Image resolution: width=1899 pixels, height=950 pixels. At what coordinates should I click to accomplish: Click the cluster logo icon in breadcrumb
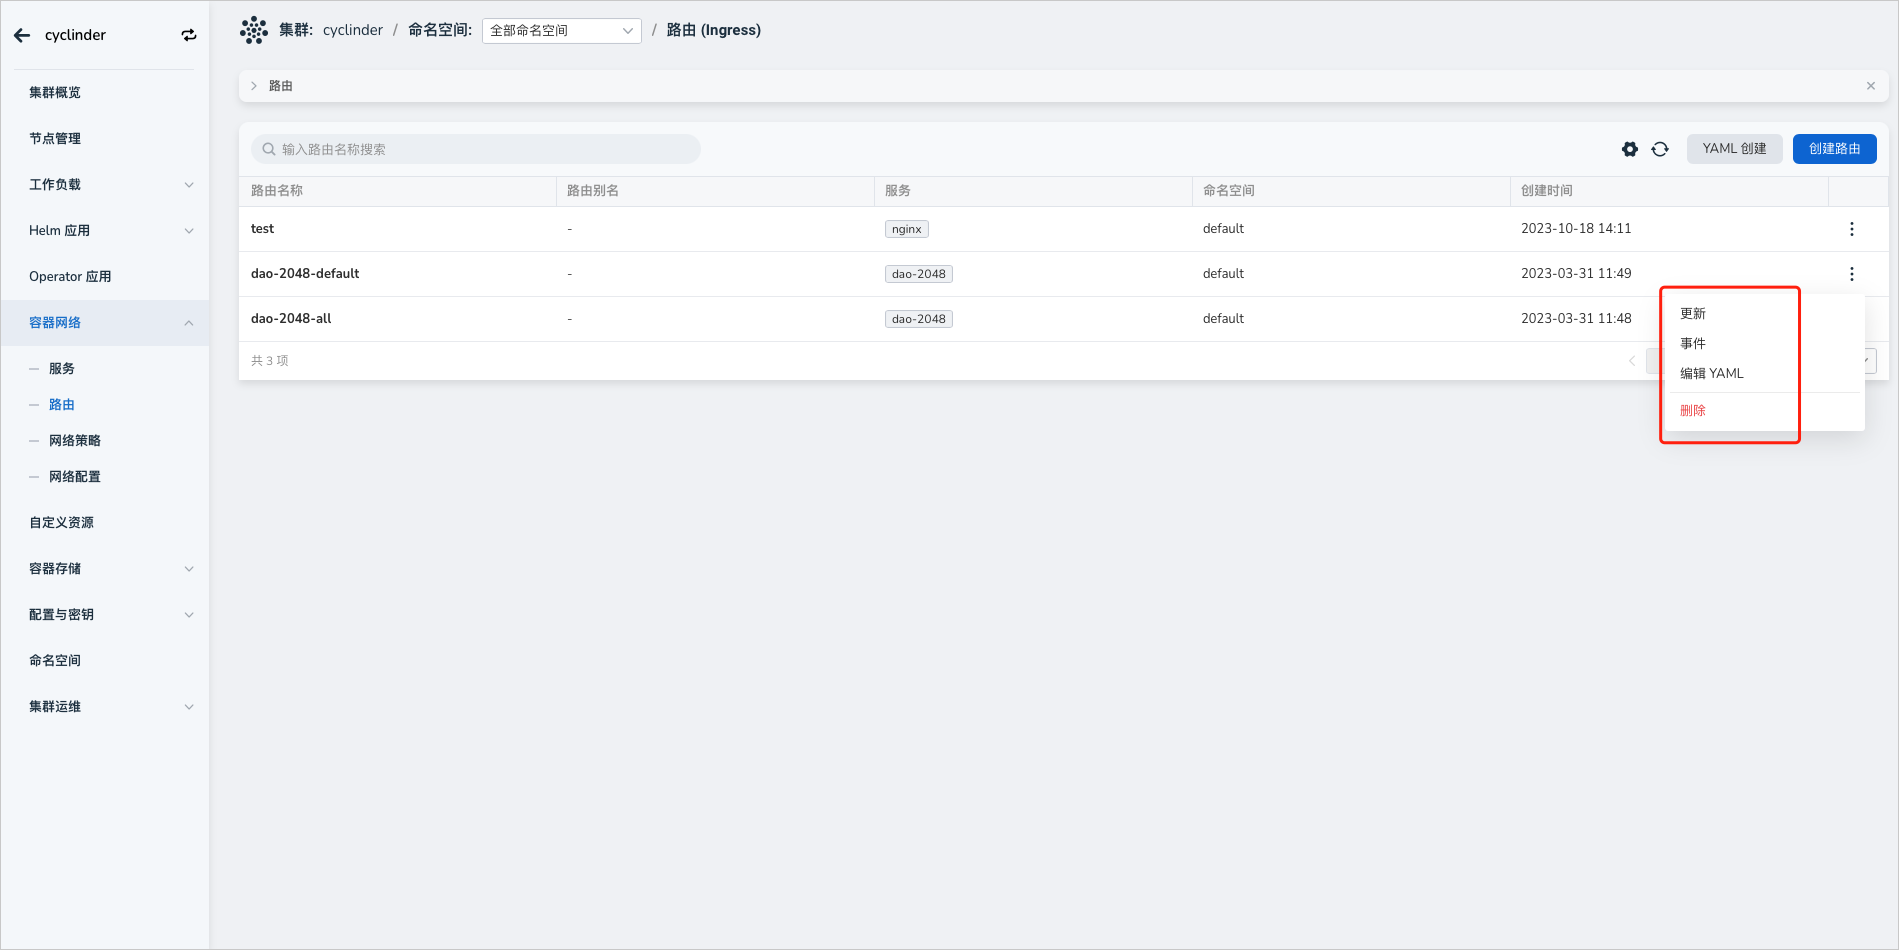pyautogui.click(x=254, y=30)
